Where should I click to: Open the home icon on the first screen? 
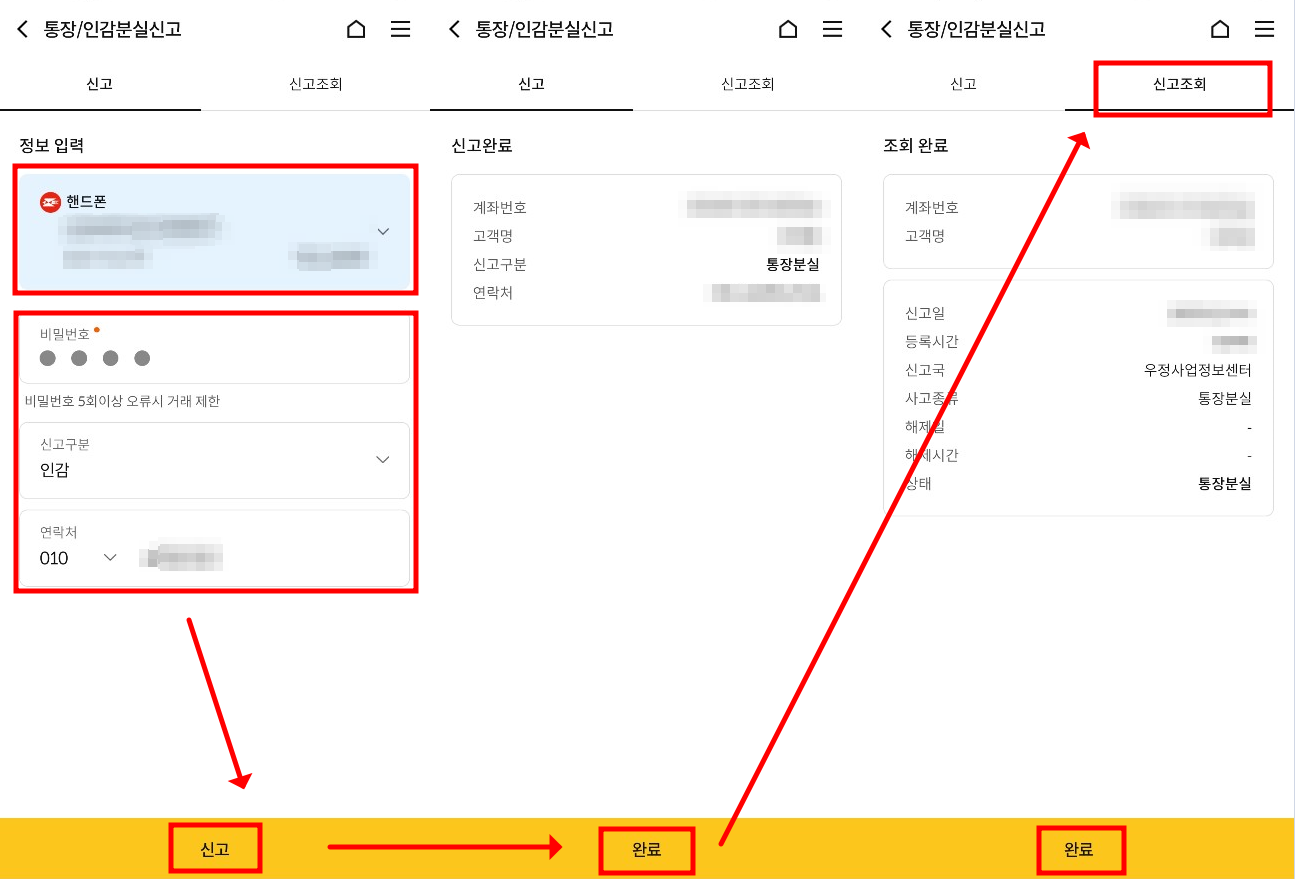(x=356, y=29)
